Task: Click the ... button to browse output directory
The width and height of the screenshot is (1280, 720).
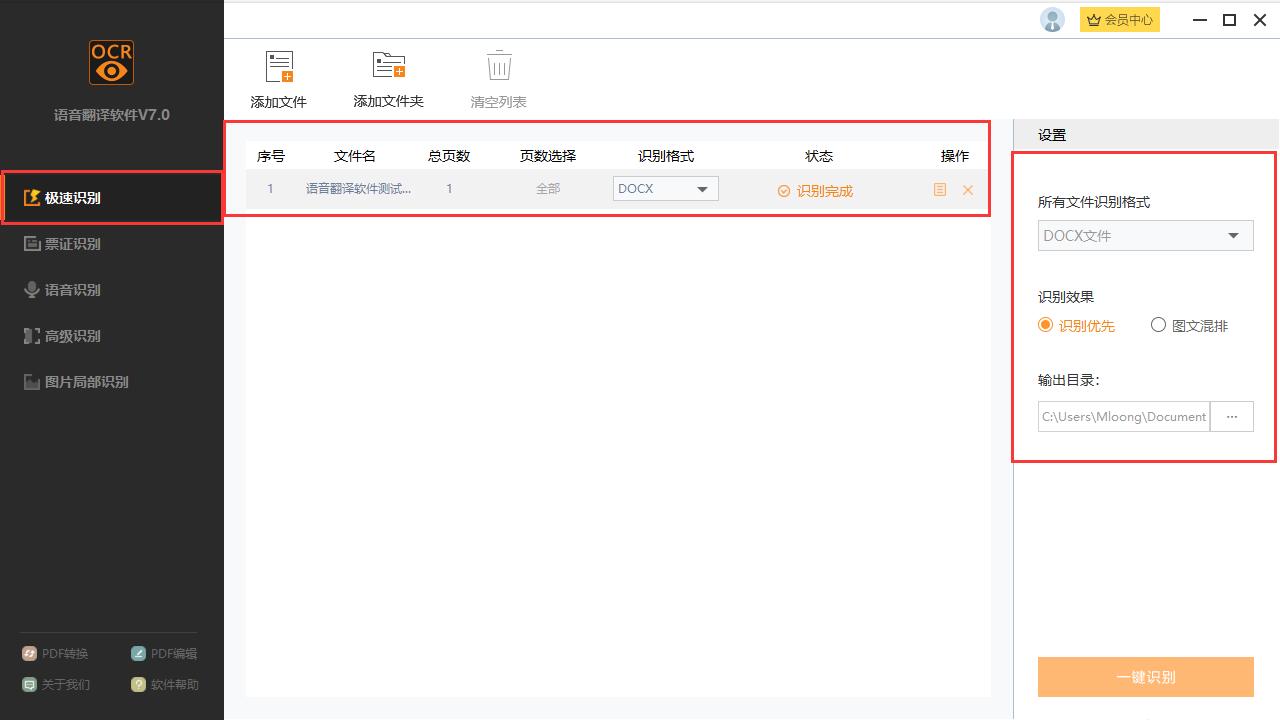Action: tap(1232, 416)
